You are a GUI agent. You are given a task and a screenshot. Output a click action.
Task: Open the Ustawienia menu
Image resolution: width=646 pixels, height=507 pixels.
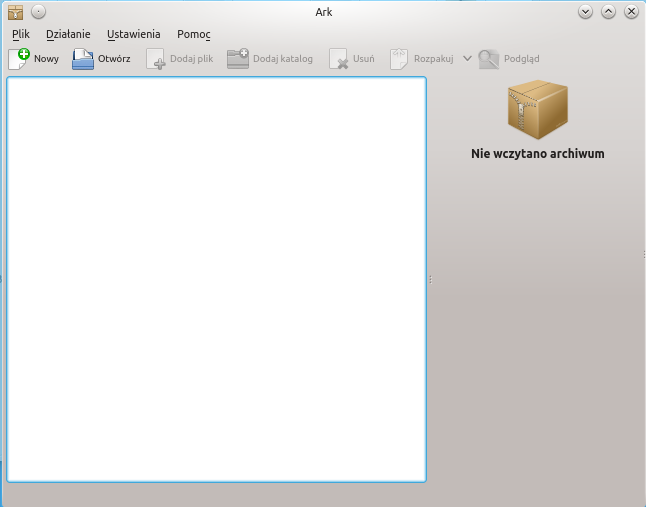click(x=133, y=34)
